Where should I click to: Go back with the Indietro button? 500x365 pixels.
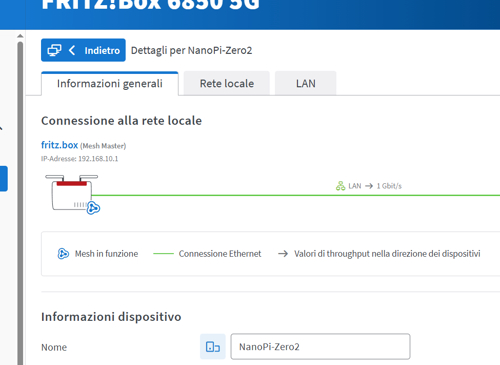coord(83,50)
